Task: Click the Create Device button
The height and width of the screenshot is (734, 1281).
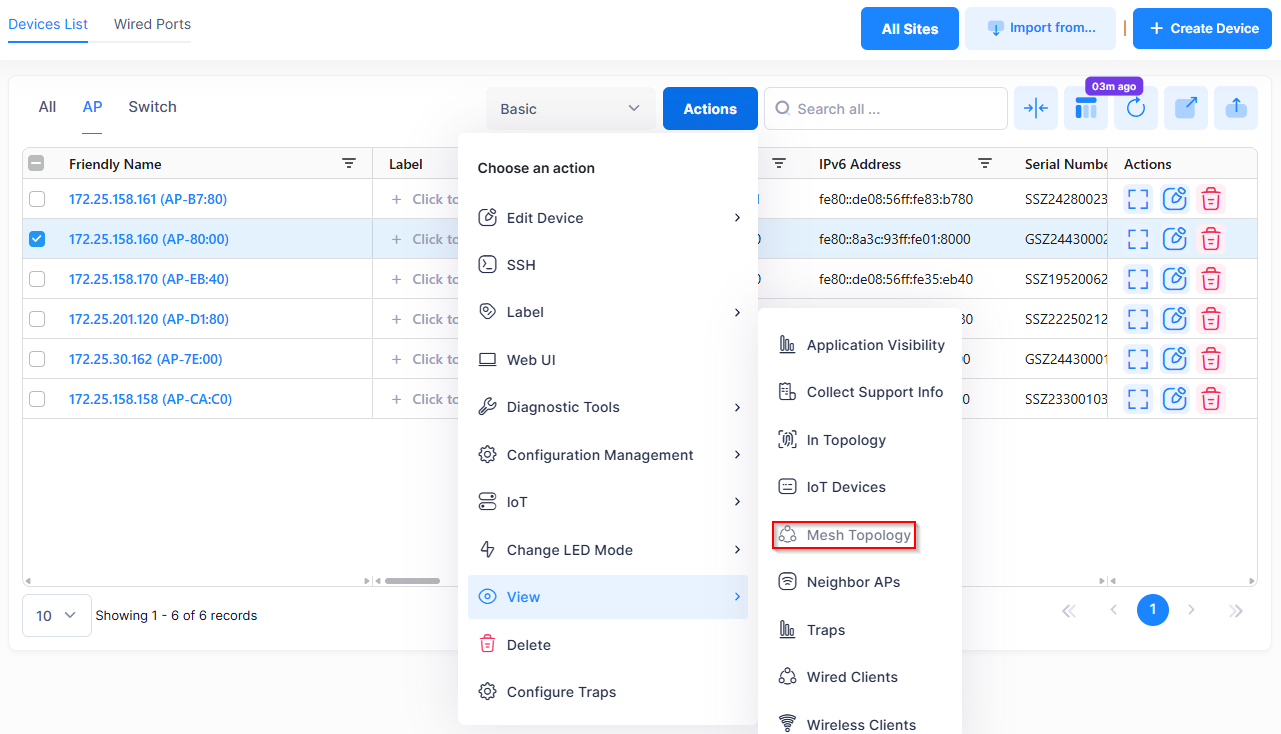Action: [x=1202, y=28]
